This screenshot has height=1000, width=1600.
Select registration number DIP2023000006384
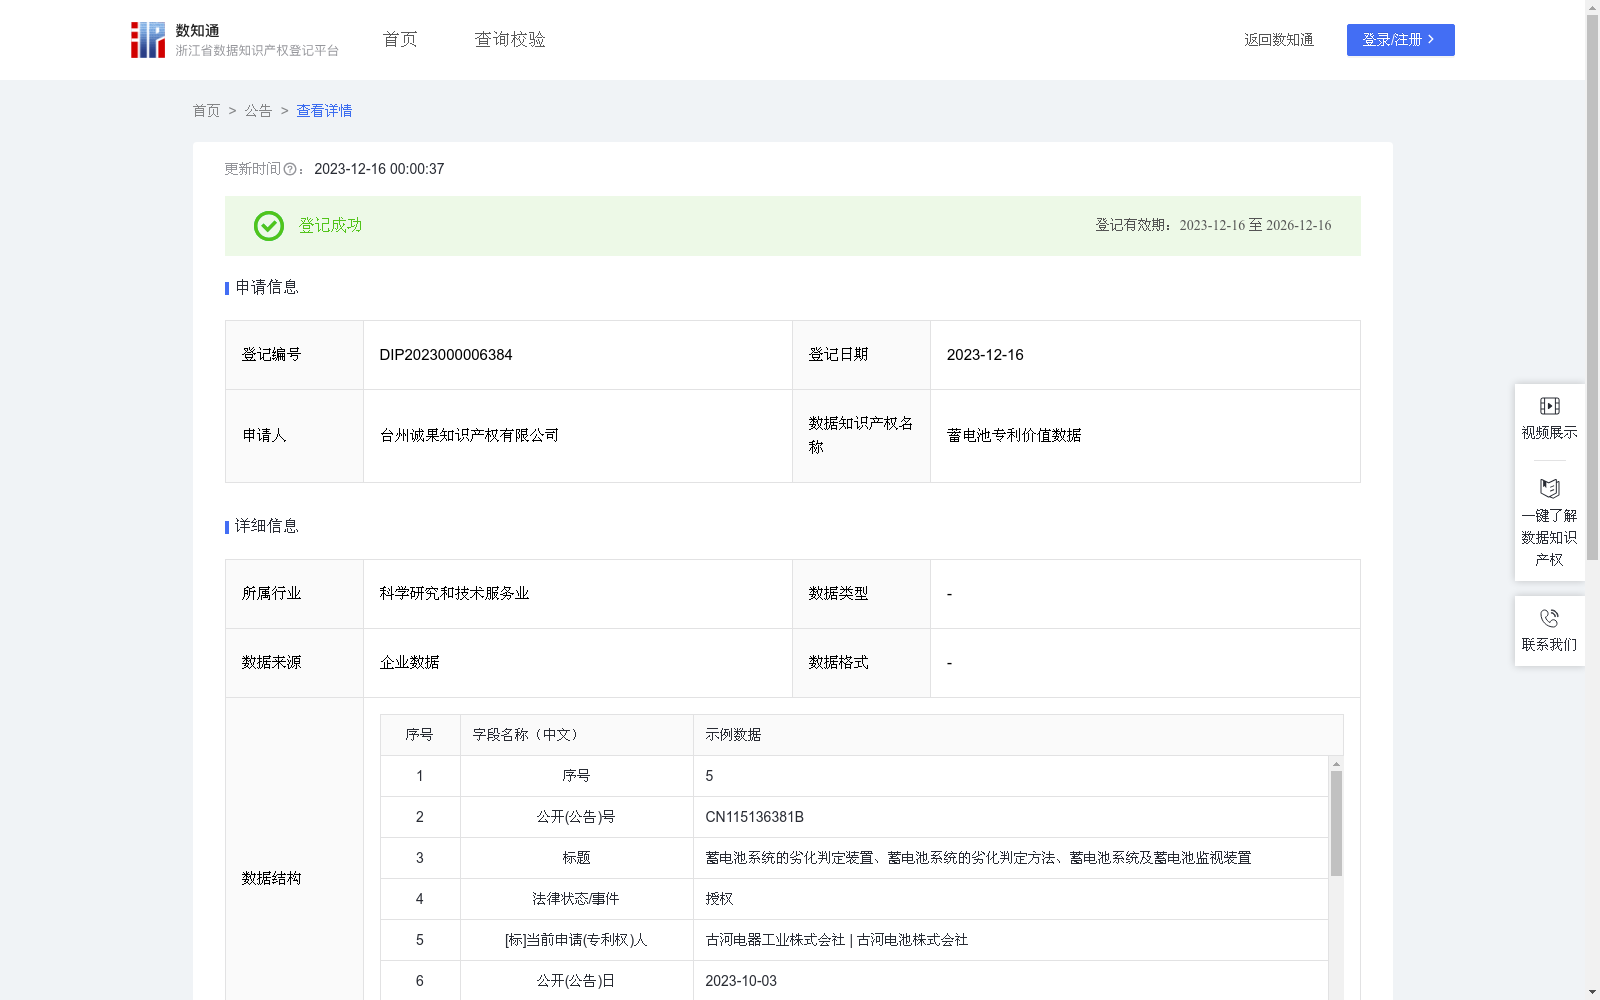coord(446,355)
